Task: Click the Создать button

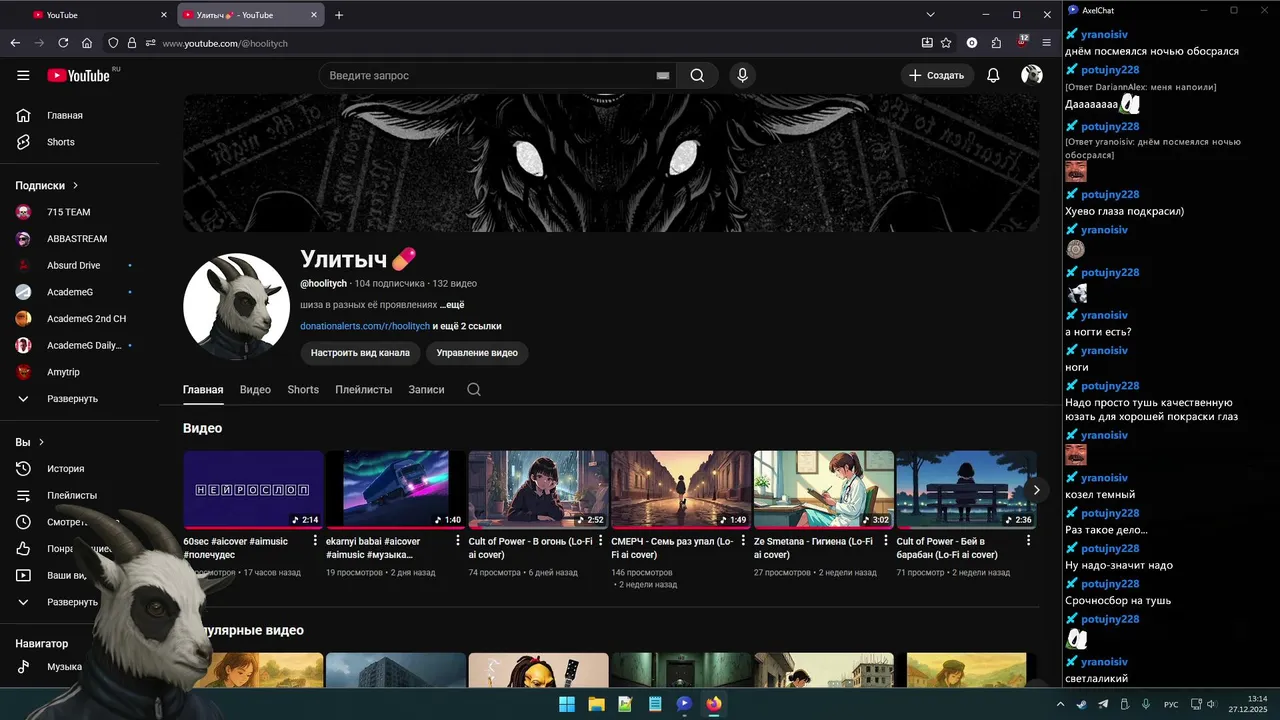Action: 937,75
